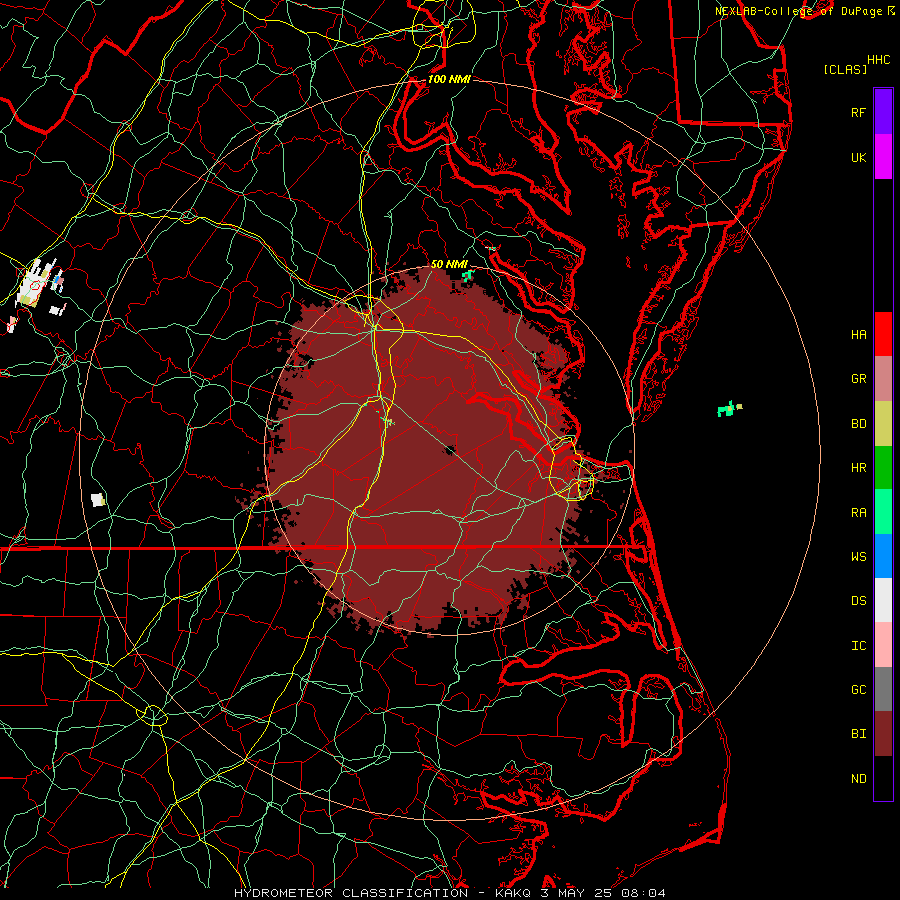The width and height of the screenshot is (900, 900).
Task: Click the 100 NMI range ring label
Action: pyautogui.click(x=449, y=79)
